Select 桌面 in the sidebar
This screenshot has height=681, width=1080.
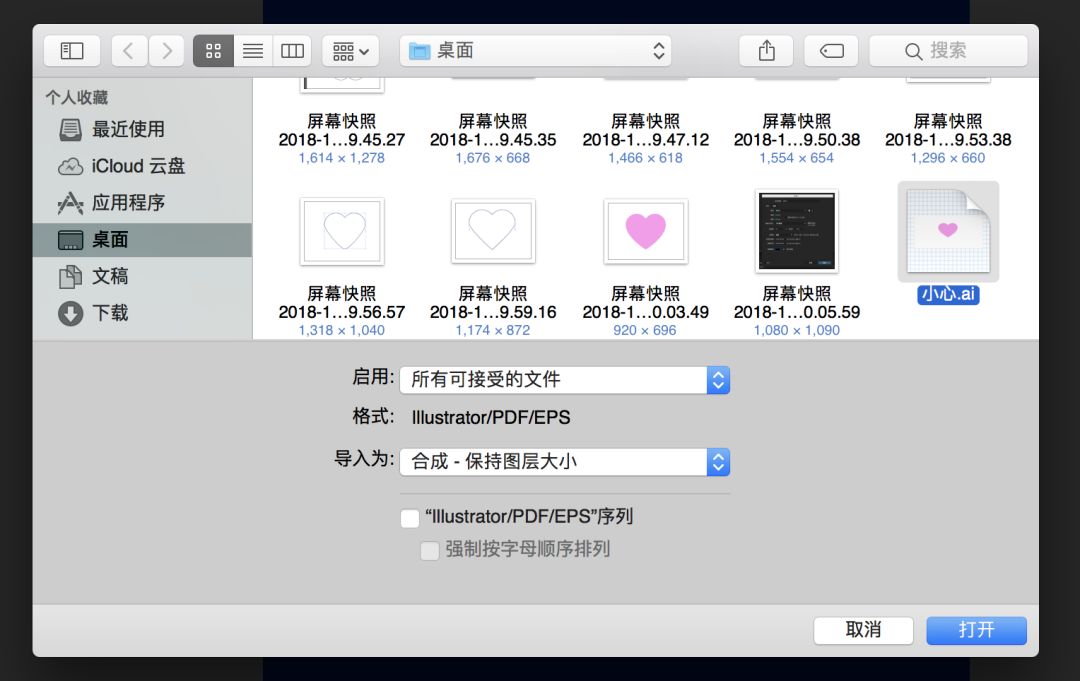point(143,240)
